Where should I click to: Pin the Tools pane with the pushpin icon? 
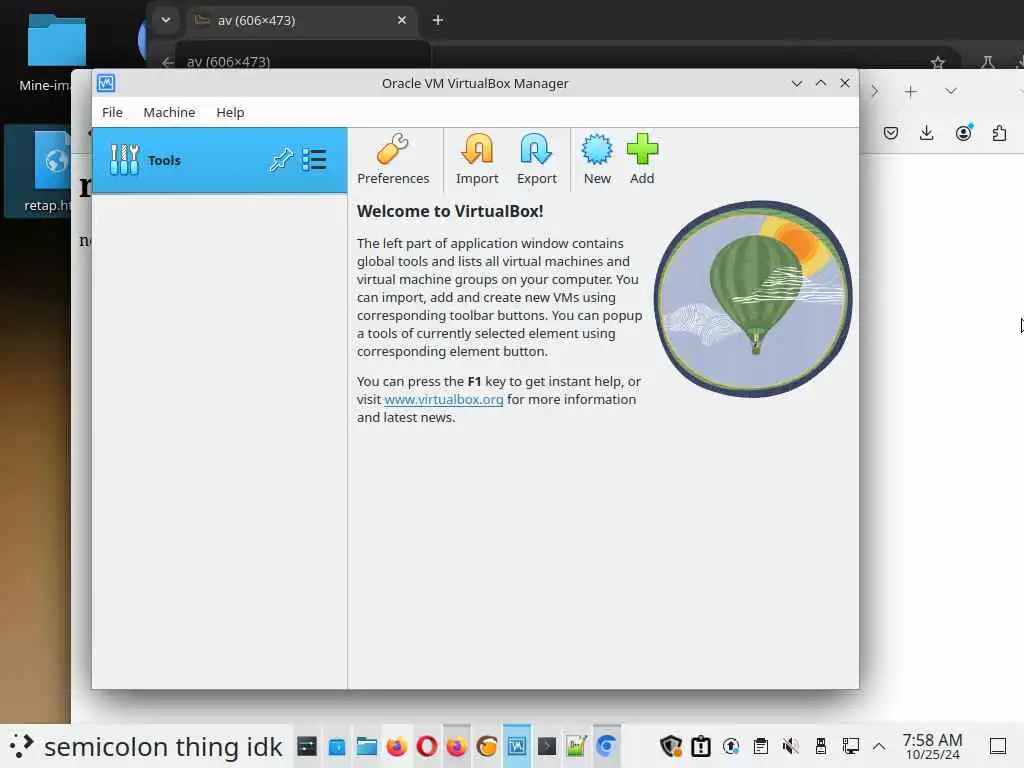[x=281, y=160]
